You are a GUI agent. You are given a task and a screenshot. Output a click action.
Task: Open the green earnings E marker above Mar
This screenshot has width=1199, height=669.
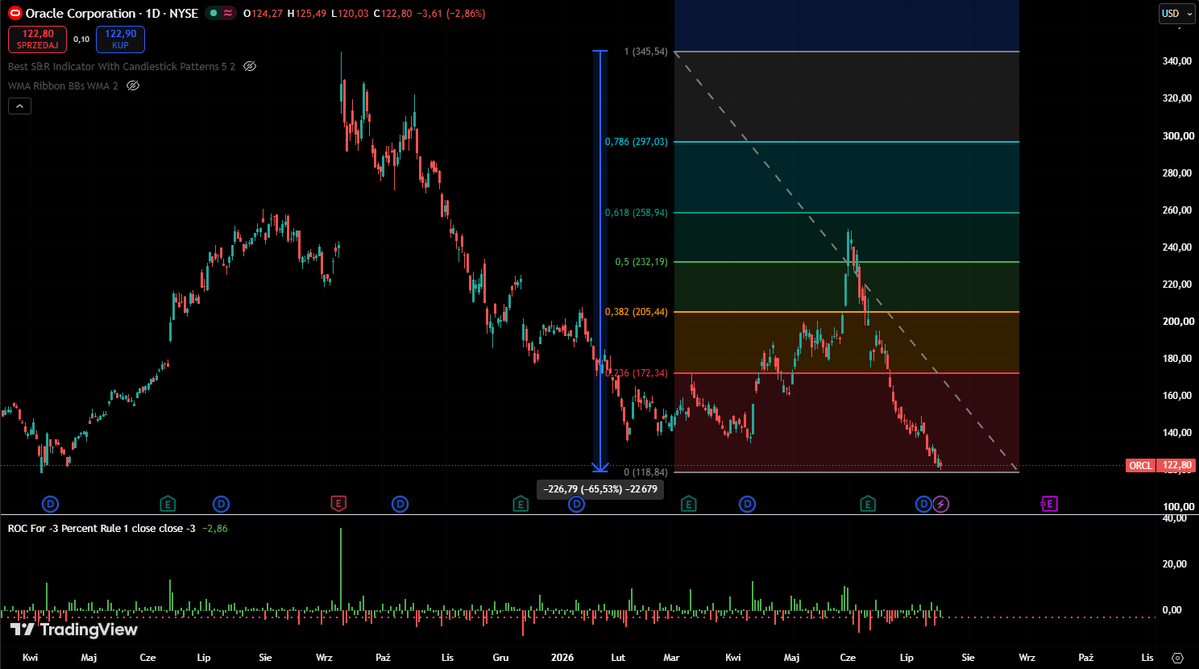pos(688,504)
